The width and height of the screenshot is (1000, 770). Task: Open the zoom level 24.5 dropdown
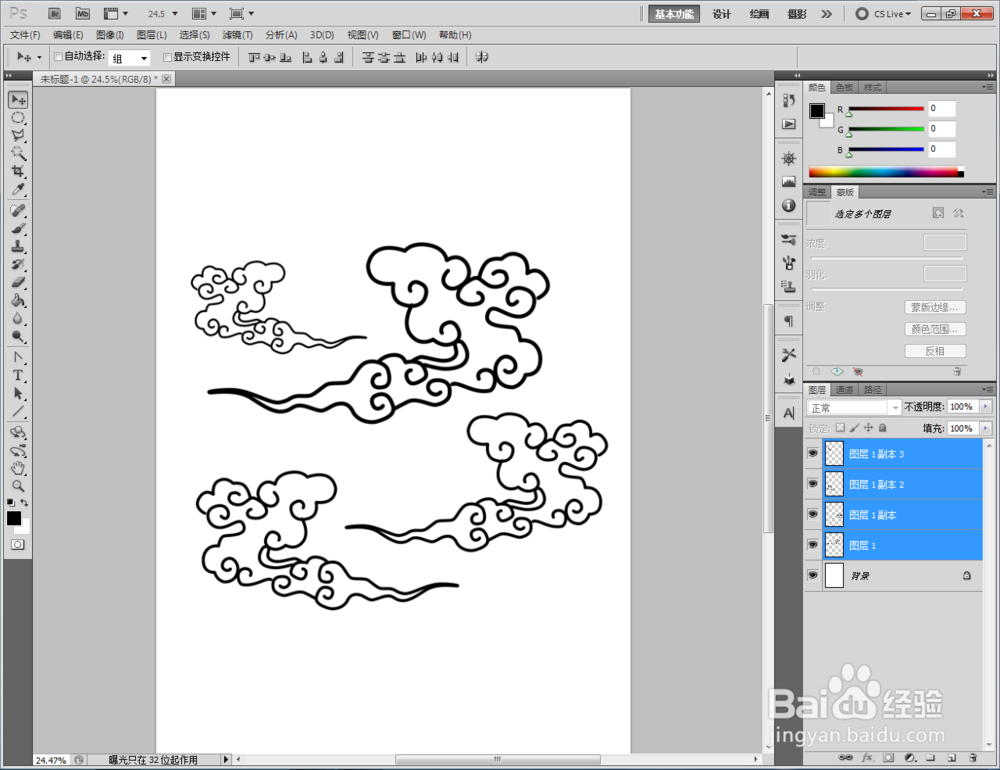175,13
